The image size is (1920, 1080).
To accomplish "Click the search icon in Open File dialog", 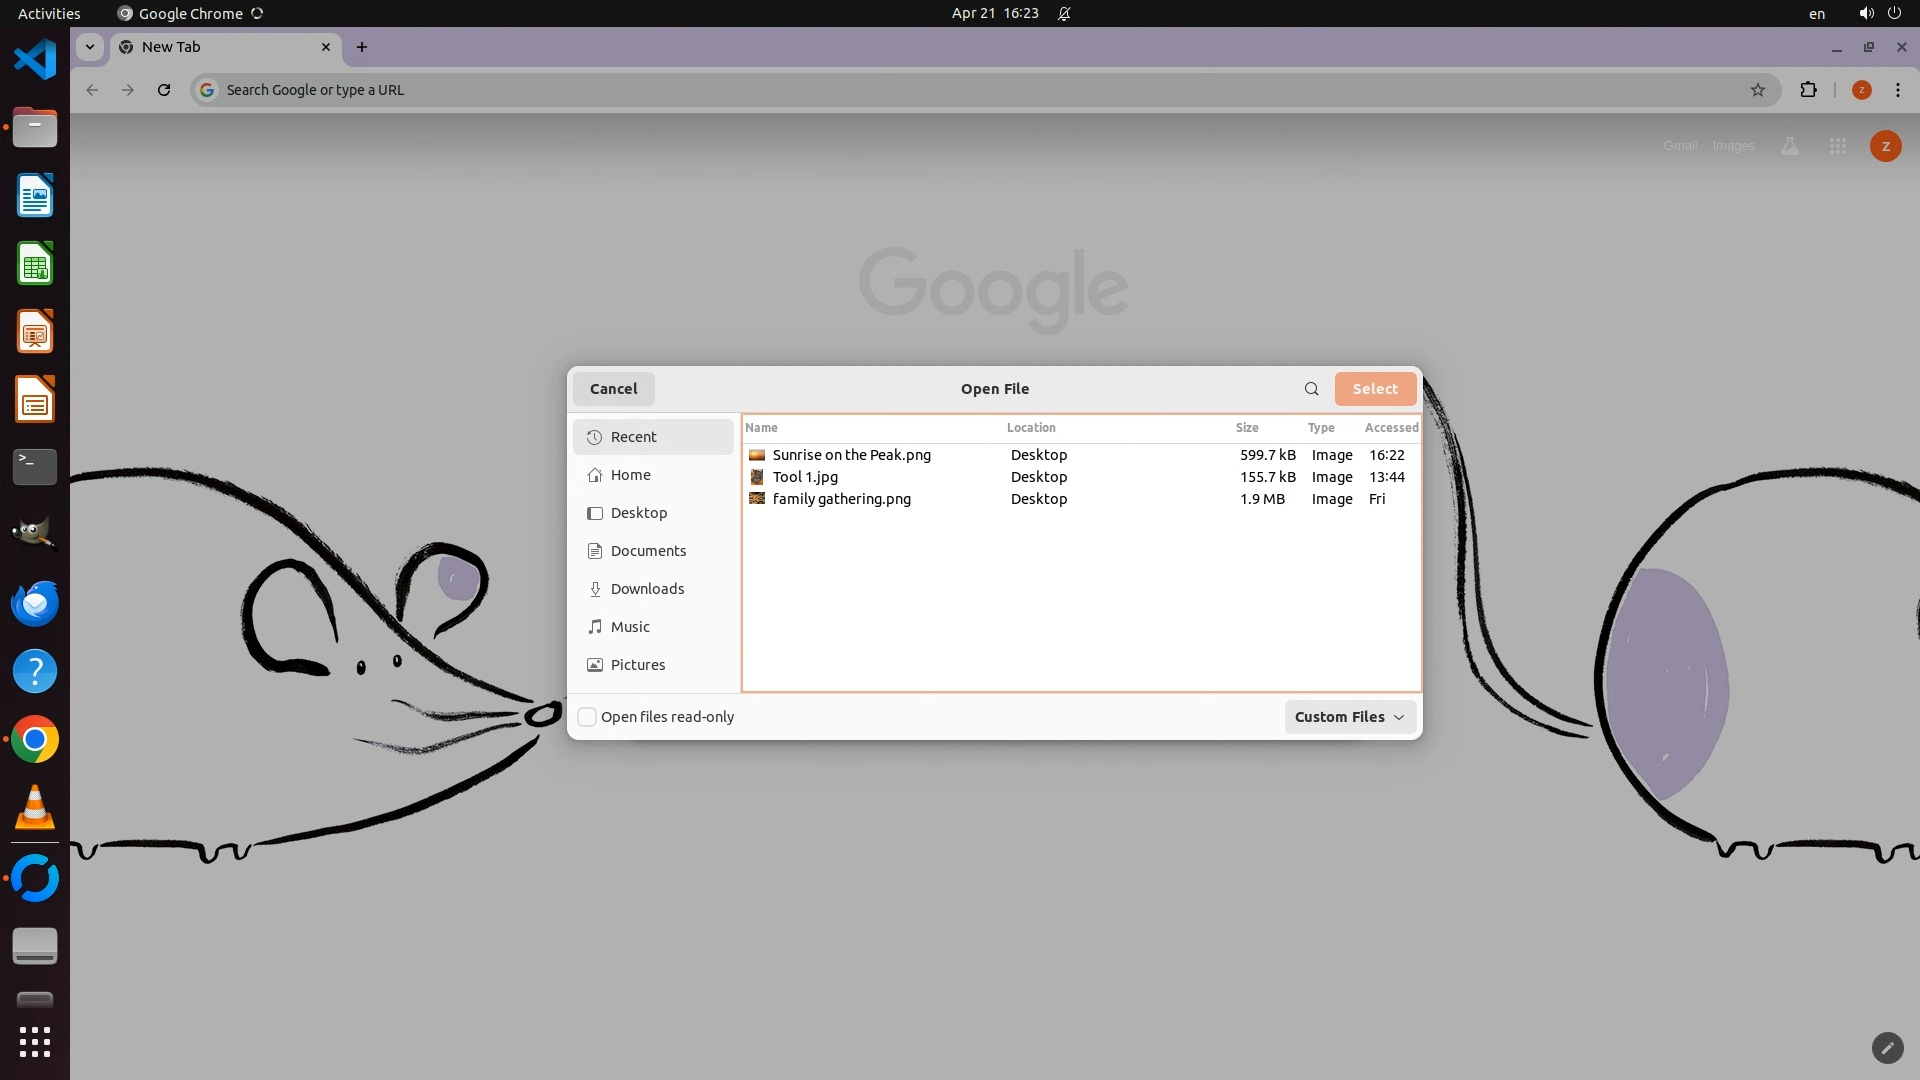I will tap(1311, 389).
